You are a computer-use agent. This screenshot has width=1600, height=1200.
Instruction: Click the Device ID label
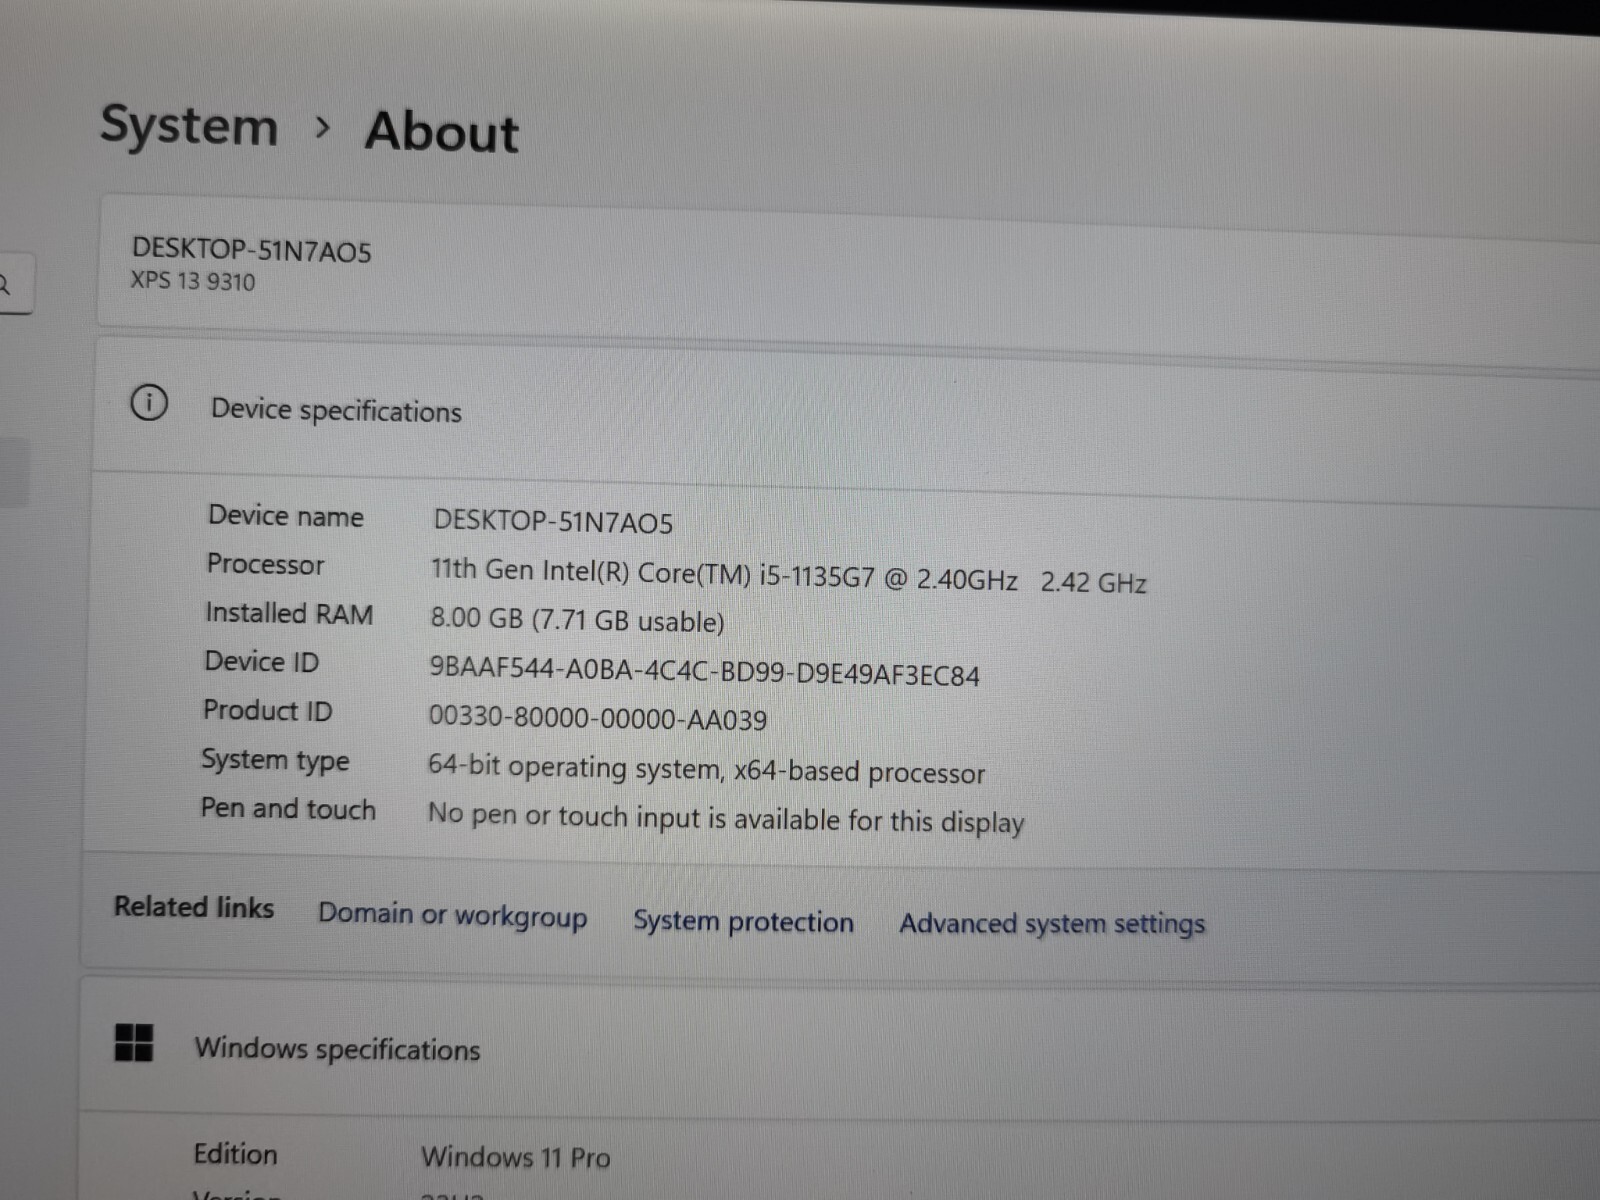[262, 662]
